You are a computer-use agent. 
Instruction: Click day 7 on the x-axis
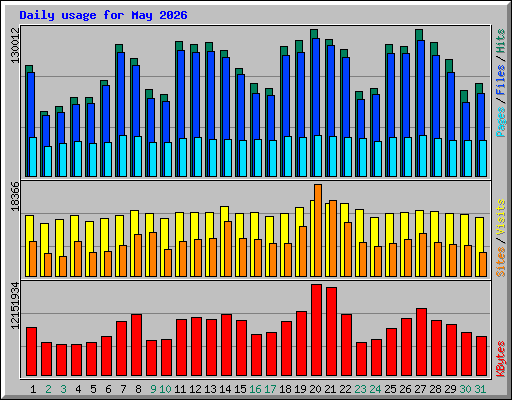pos(123,389)
